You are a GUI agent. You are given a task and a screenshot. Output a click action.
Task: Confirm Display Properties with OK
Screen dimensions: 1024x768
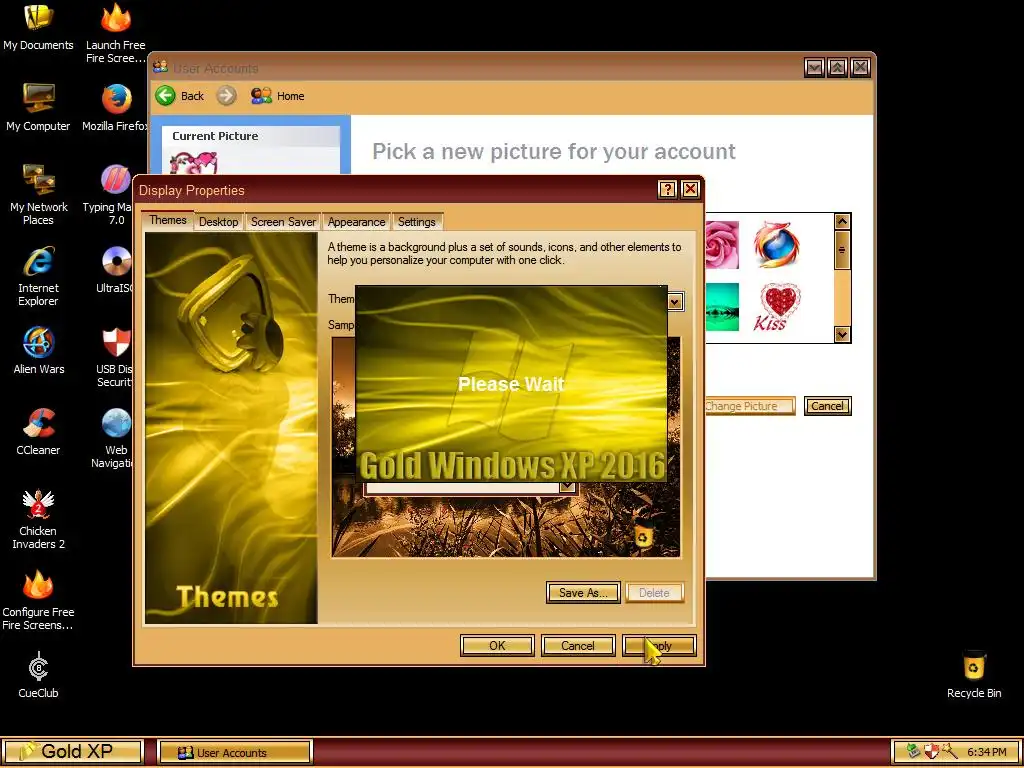pyautogui.click(x=497, y=646)
